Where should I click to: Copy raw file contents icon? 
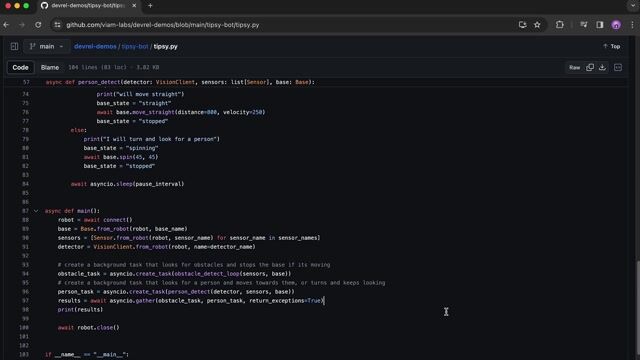point(590,67)
